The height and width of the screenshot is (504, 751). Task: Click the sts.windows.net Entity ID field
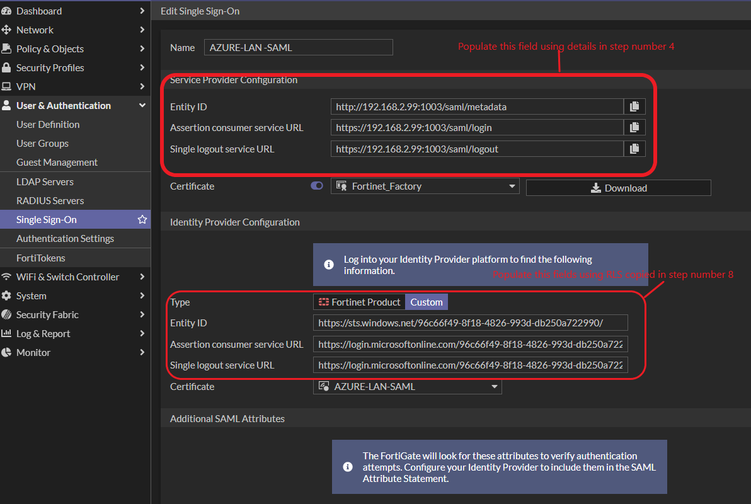470,323
